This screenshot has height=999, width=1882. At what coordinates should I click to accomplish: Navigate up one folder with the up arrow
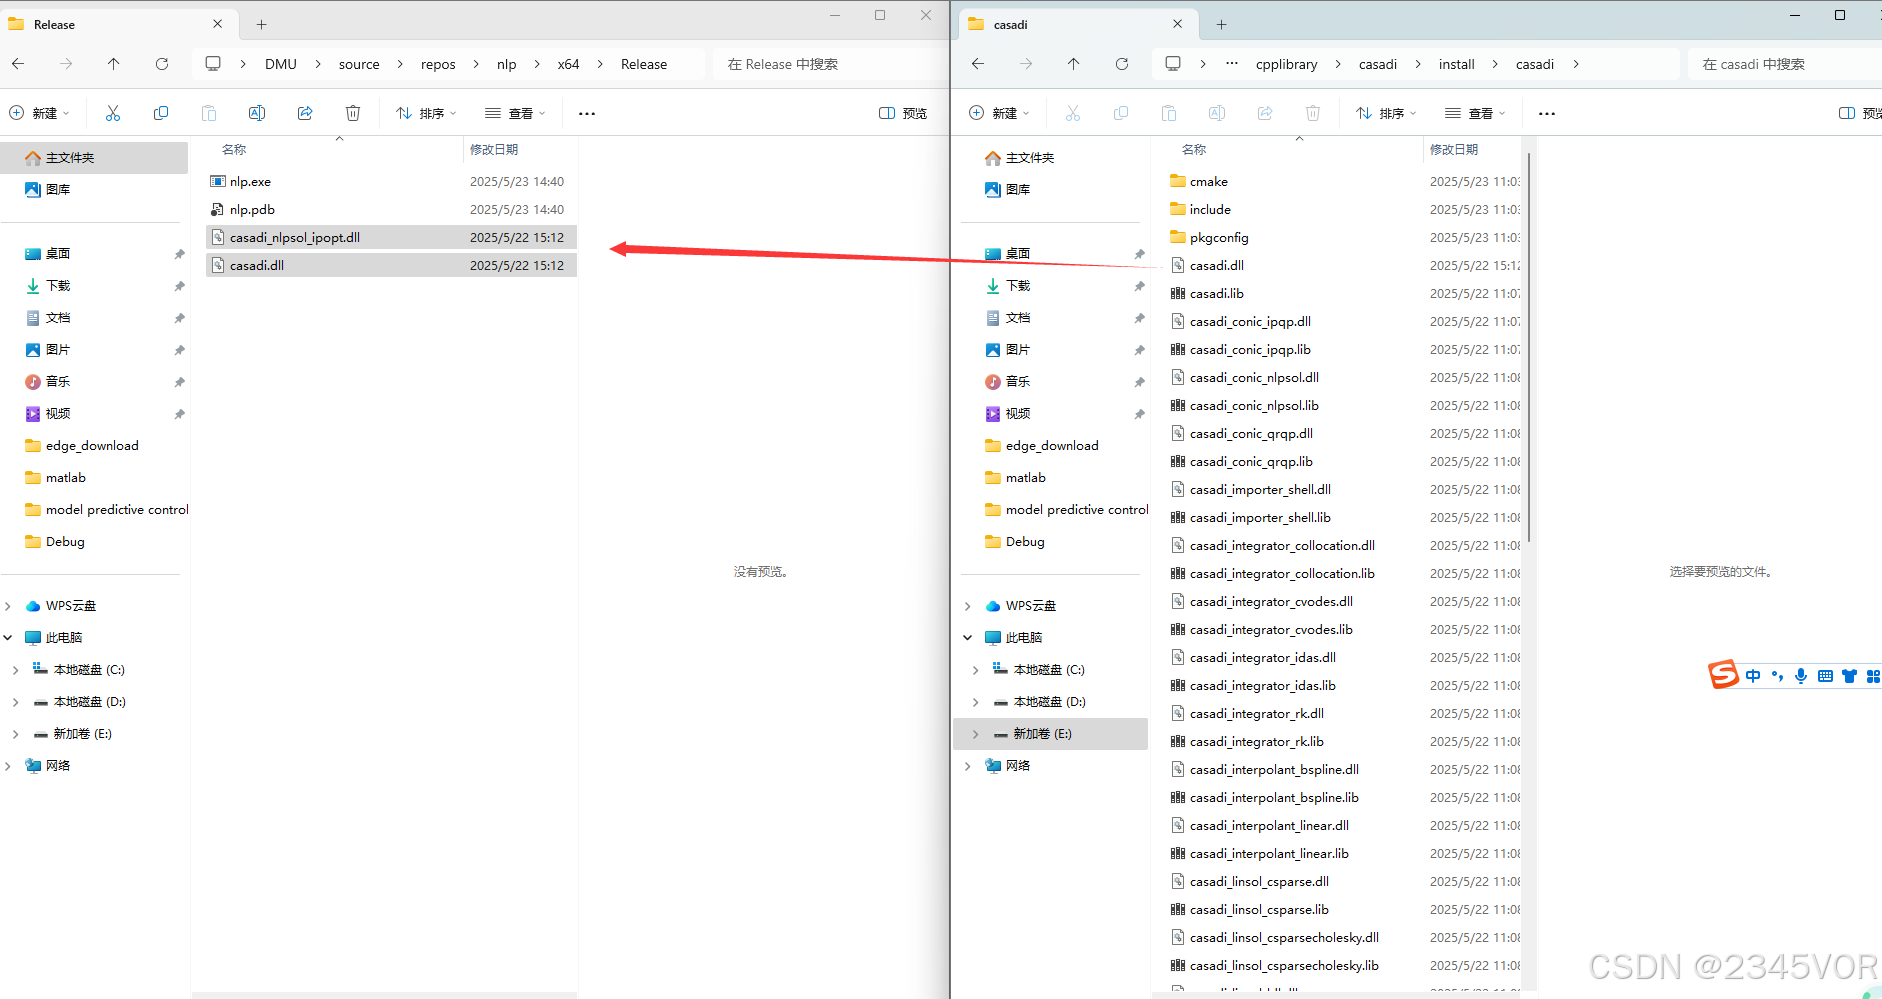click(114, 63)
